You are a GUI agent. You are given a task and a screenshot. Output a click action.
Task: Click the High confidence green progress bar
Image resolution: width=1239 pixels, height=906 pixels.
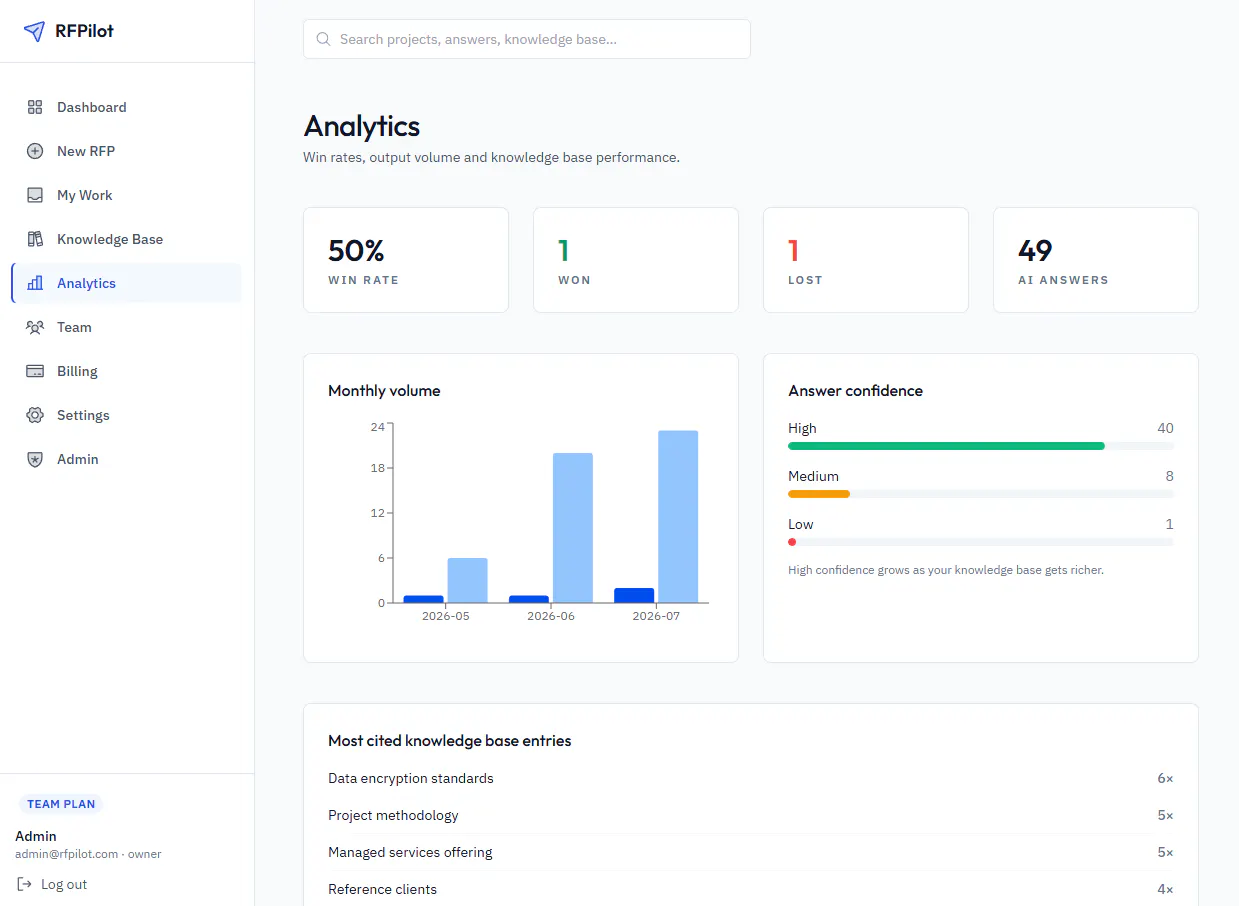pos(946,446)
